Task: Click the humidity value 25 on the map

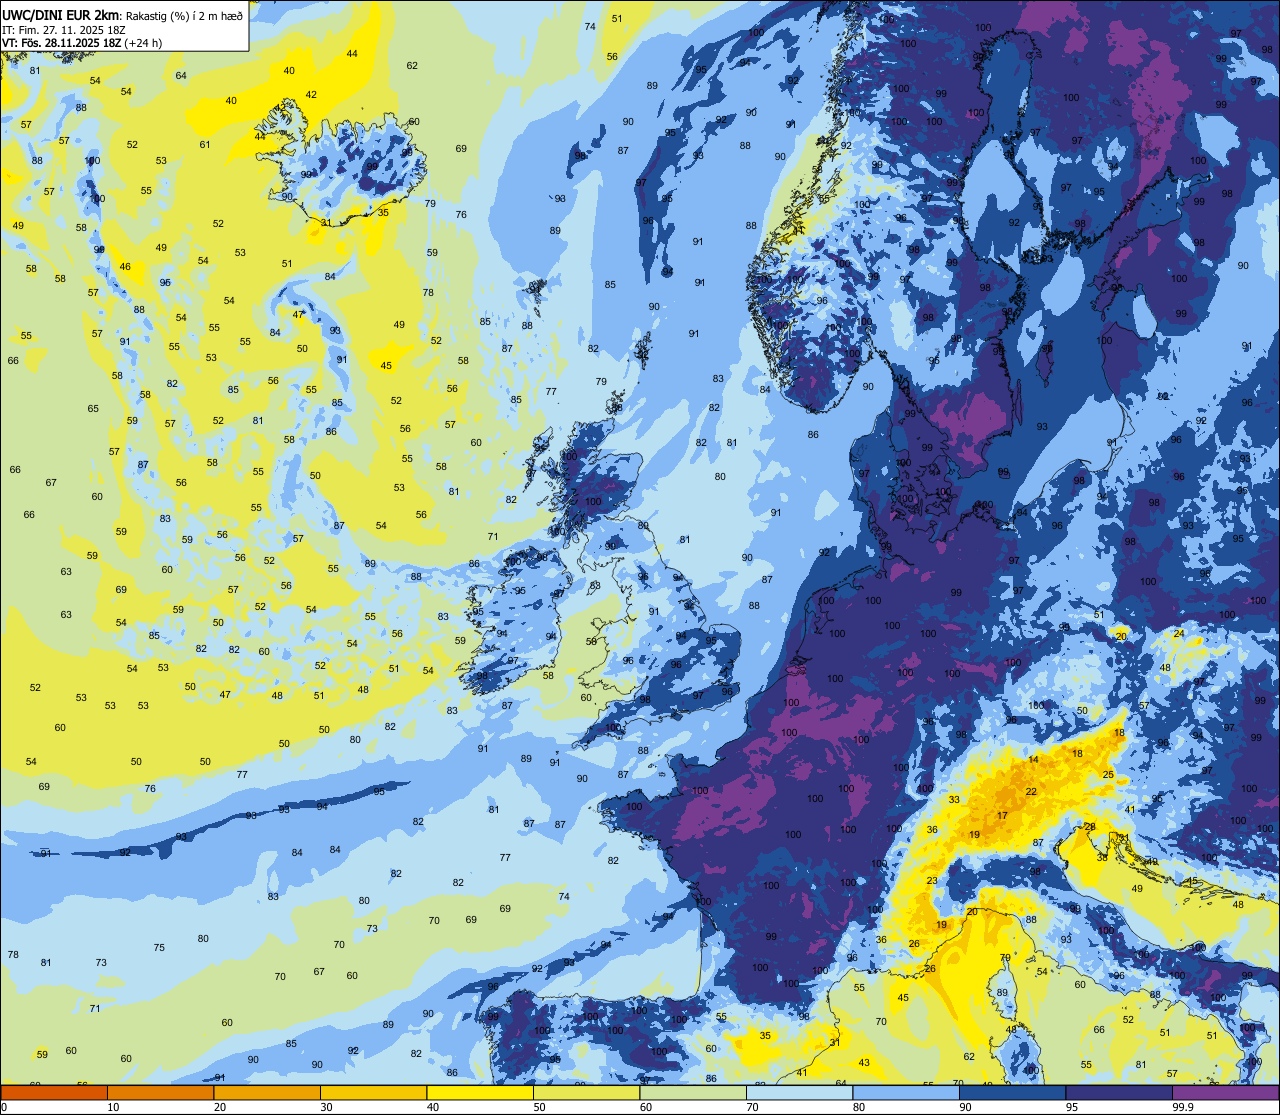Action: (1108, 775)
